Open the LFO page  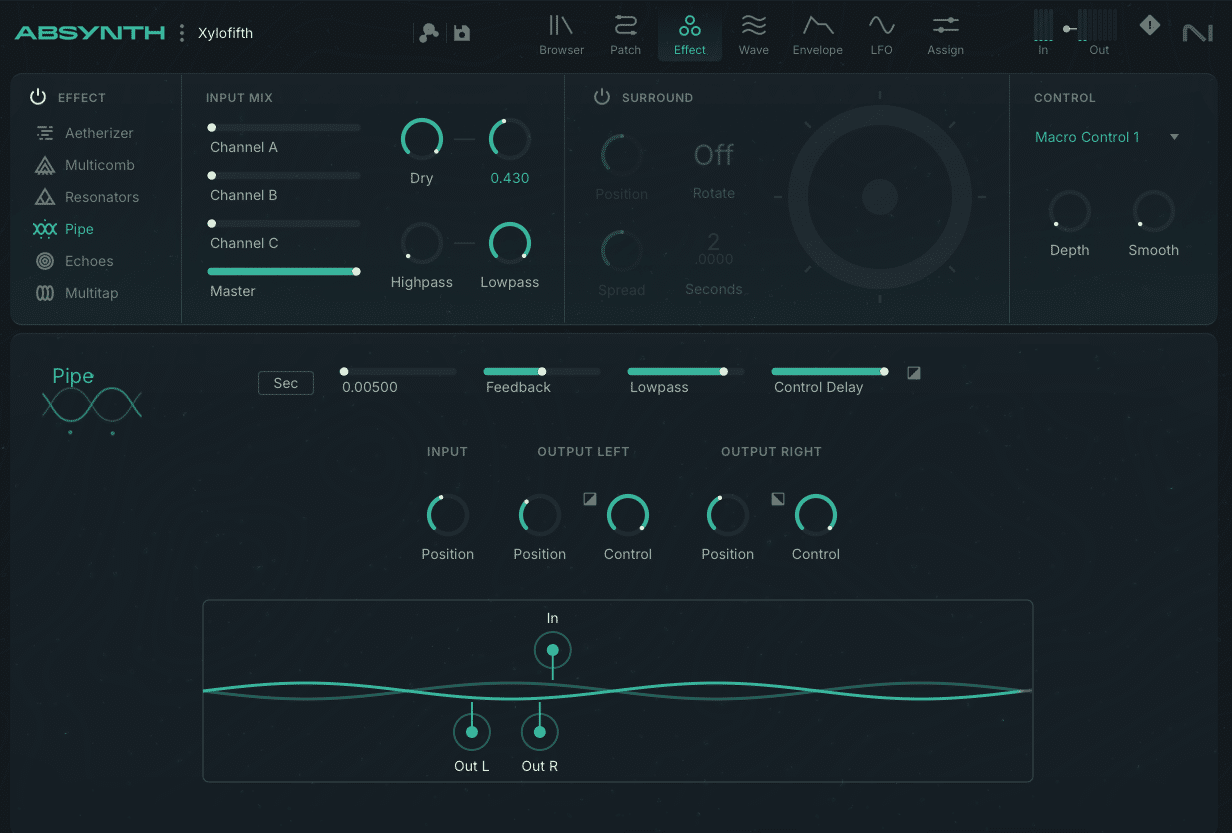tap(881, 34)
